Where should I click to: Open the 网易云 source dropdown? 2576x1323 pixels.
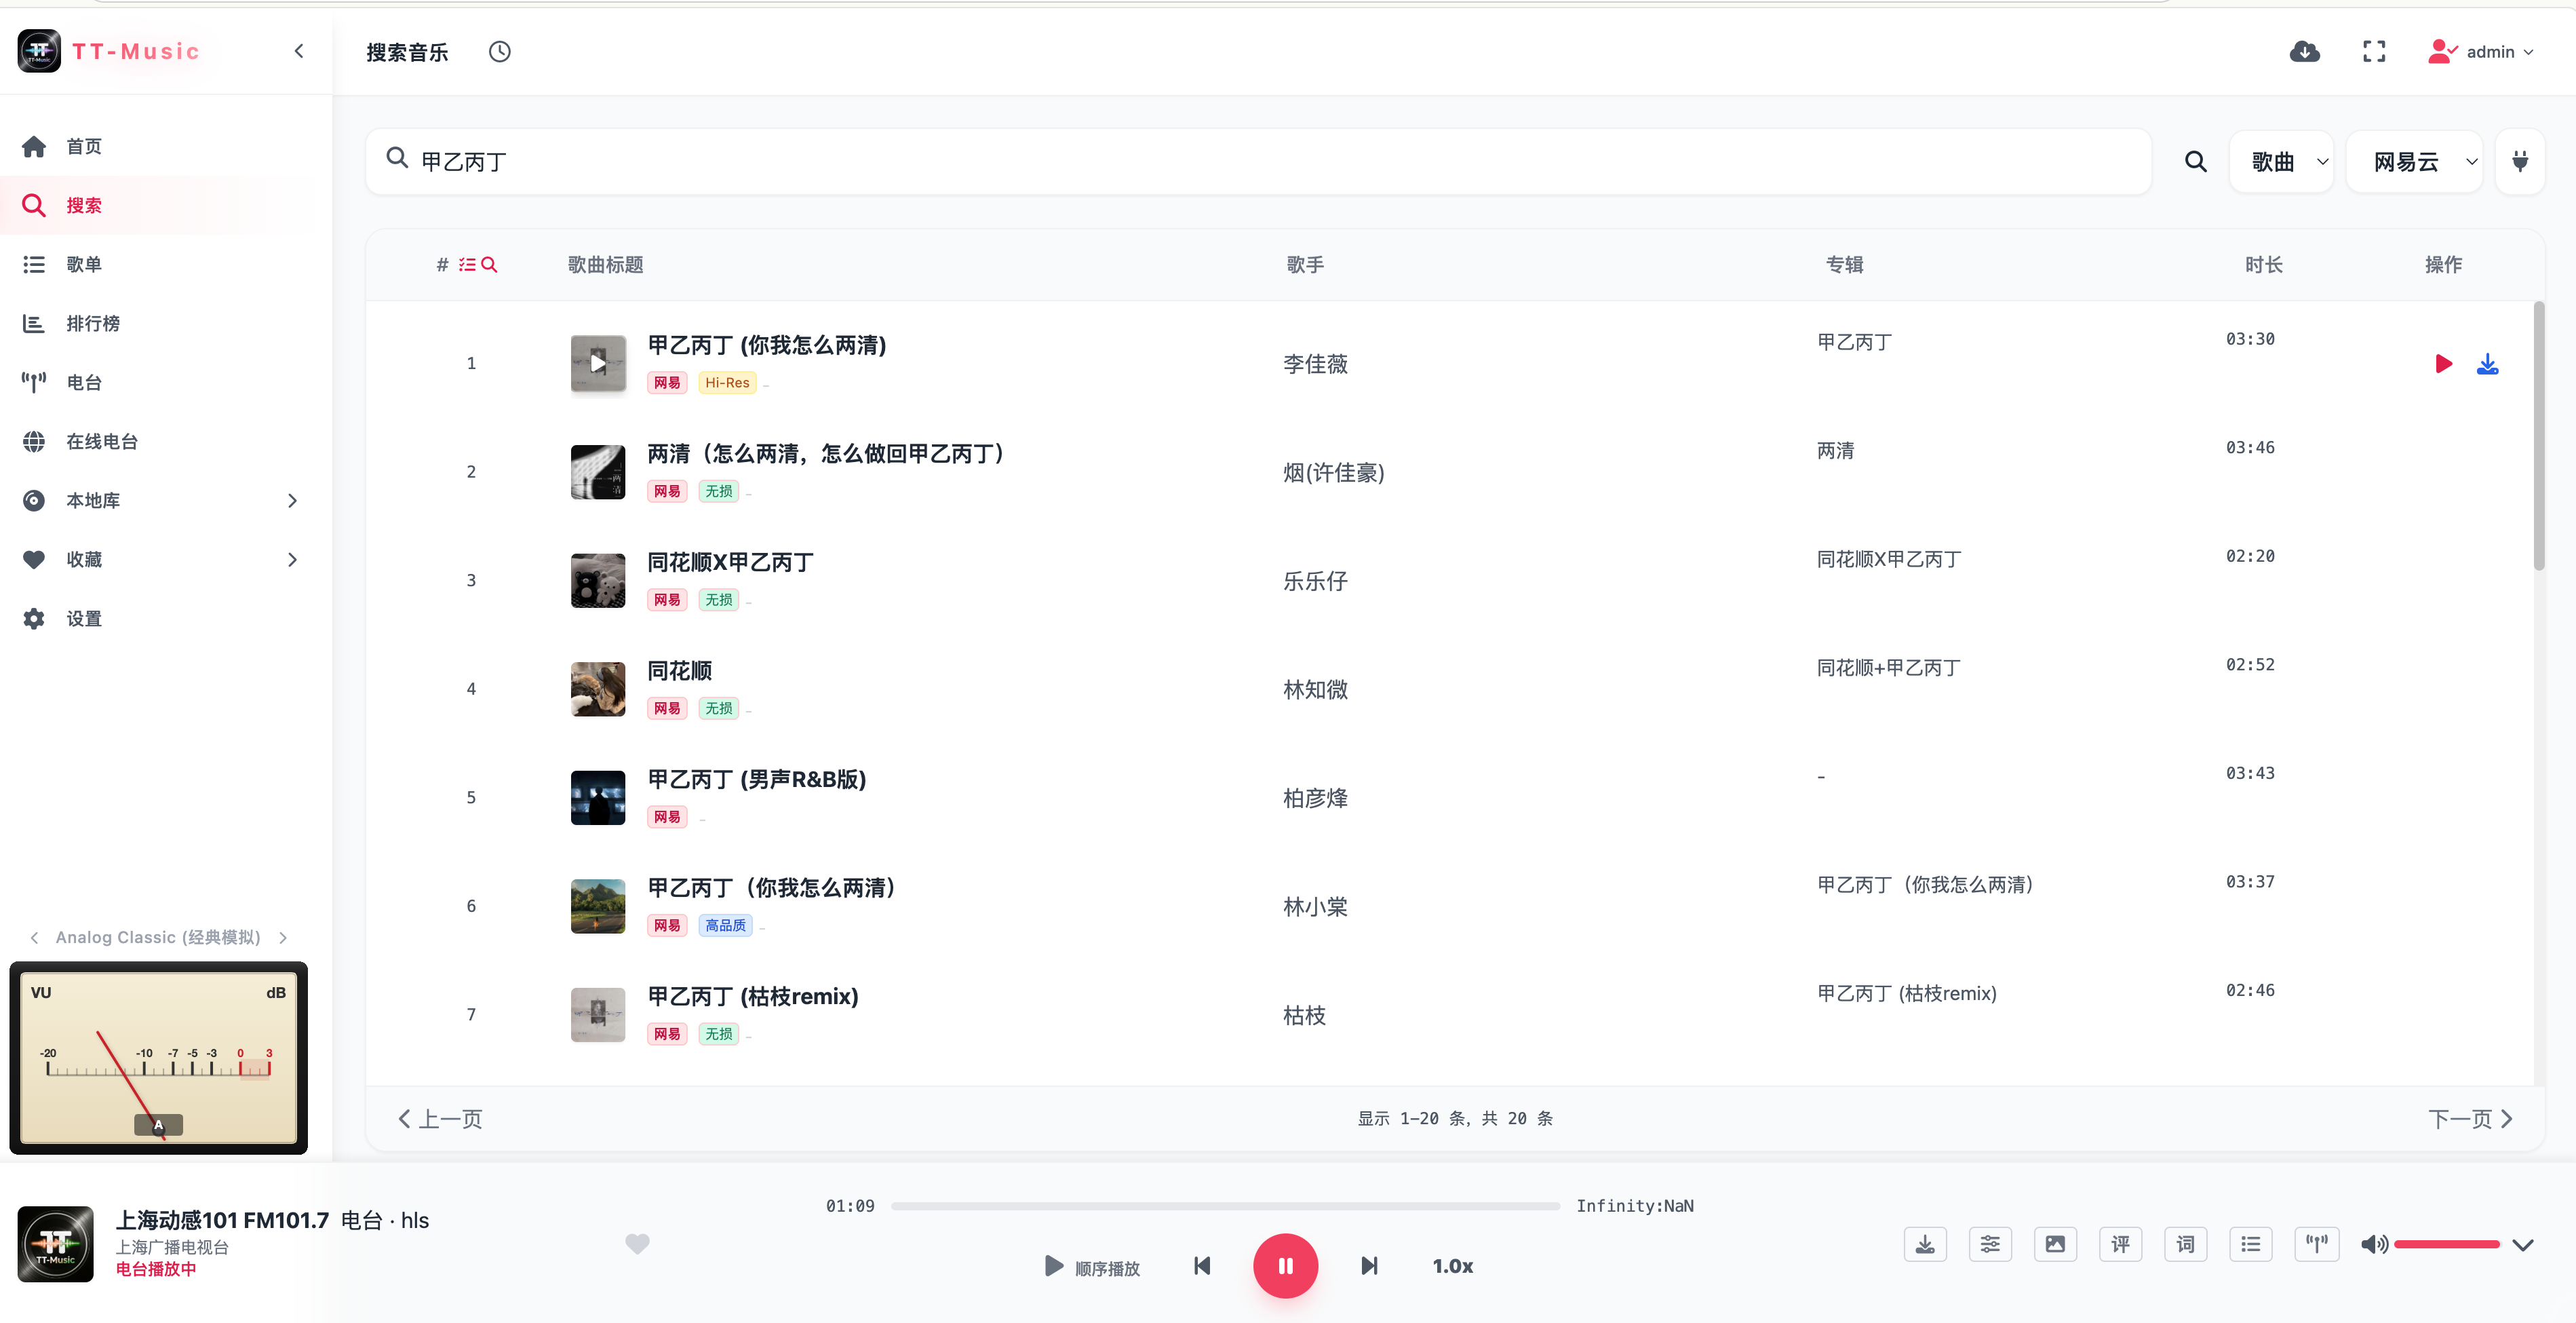pos(2414,161)
